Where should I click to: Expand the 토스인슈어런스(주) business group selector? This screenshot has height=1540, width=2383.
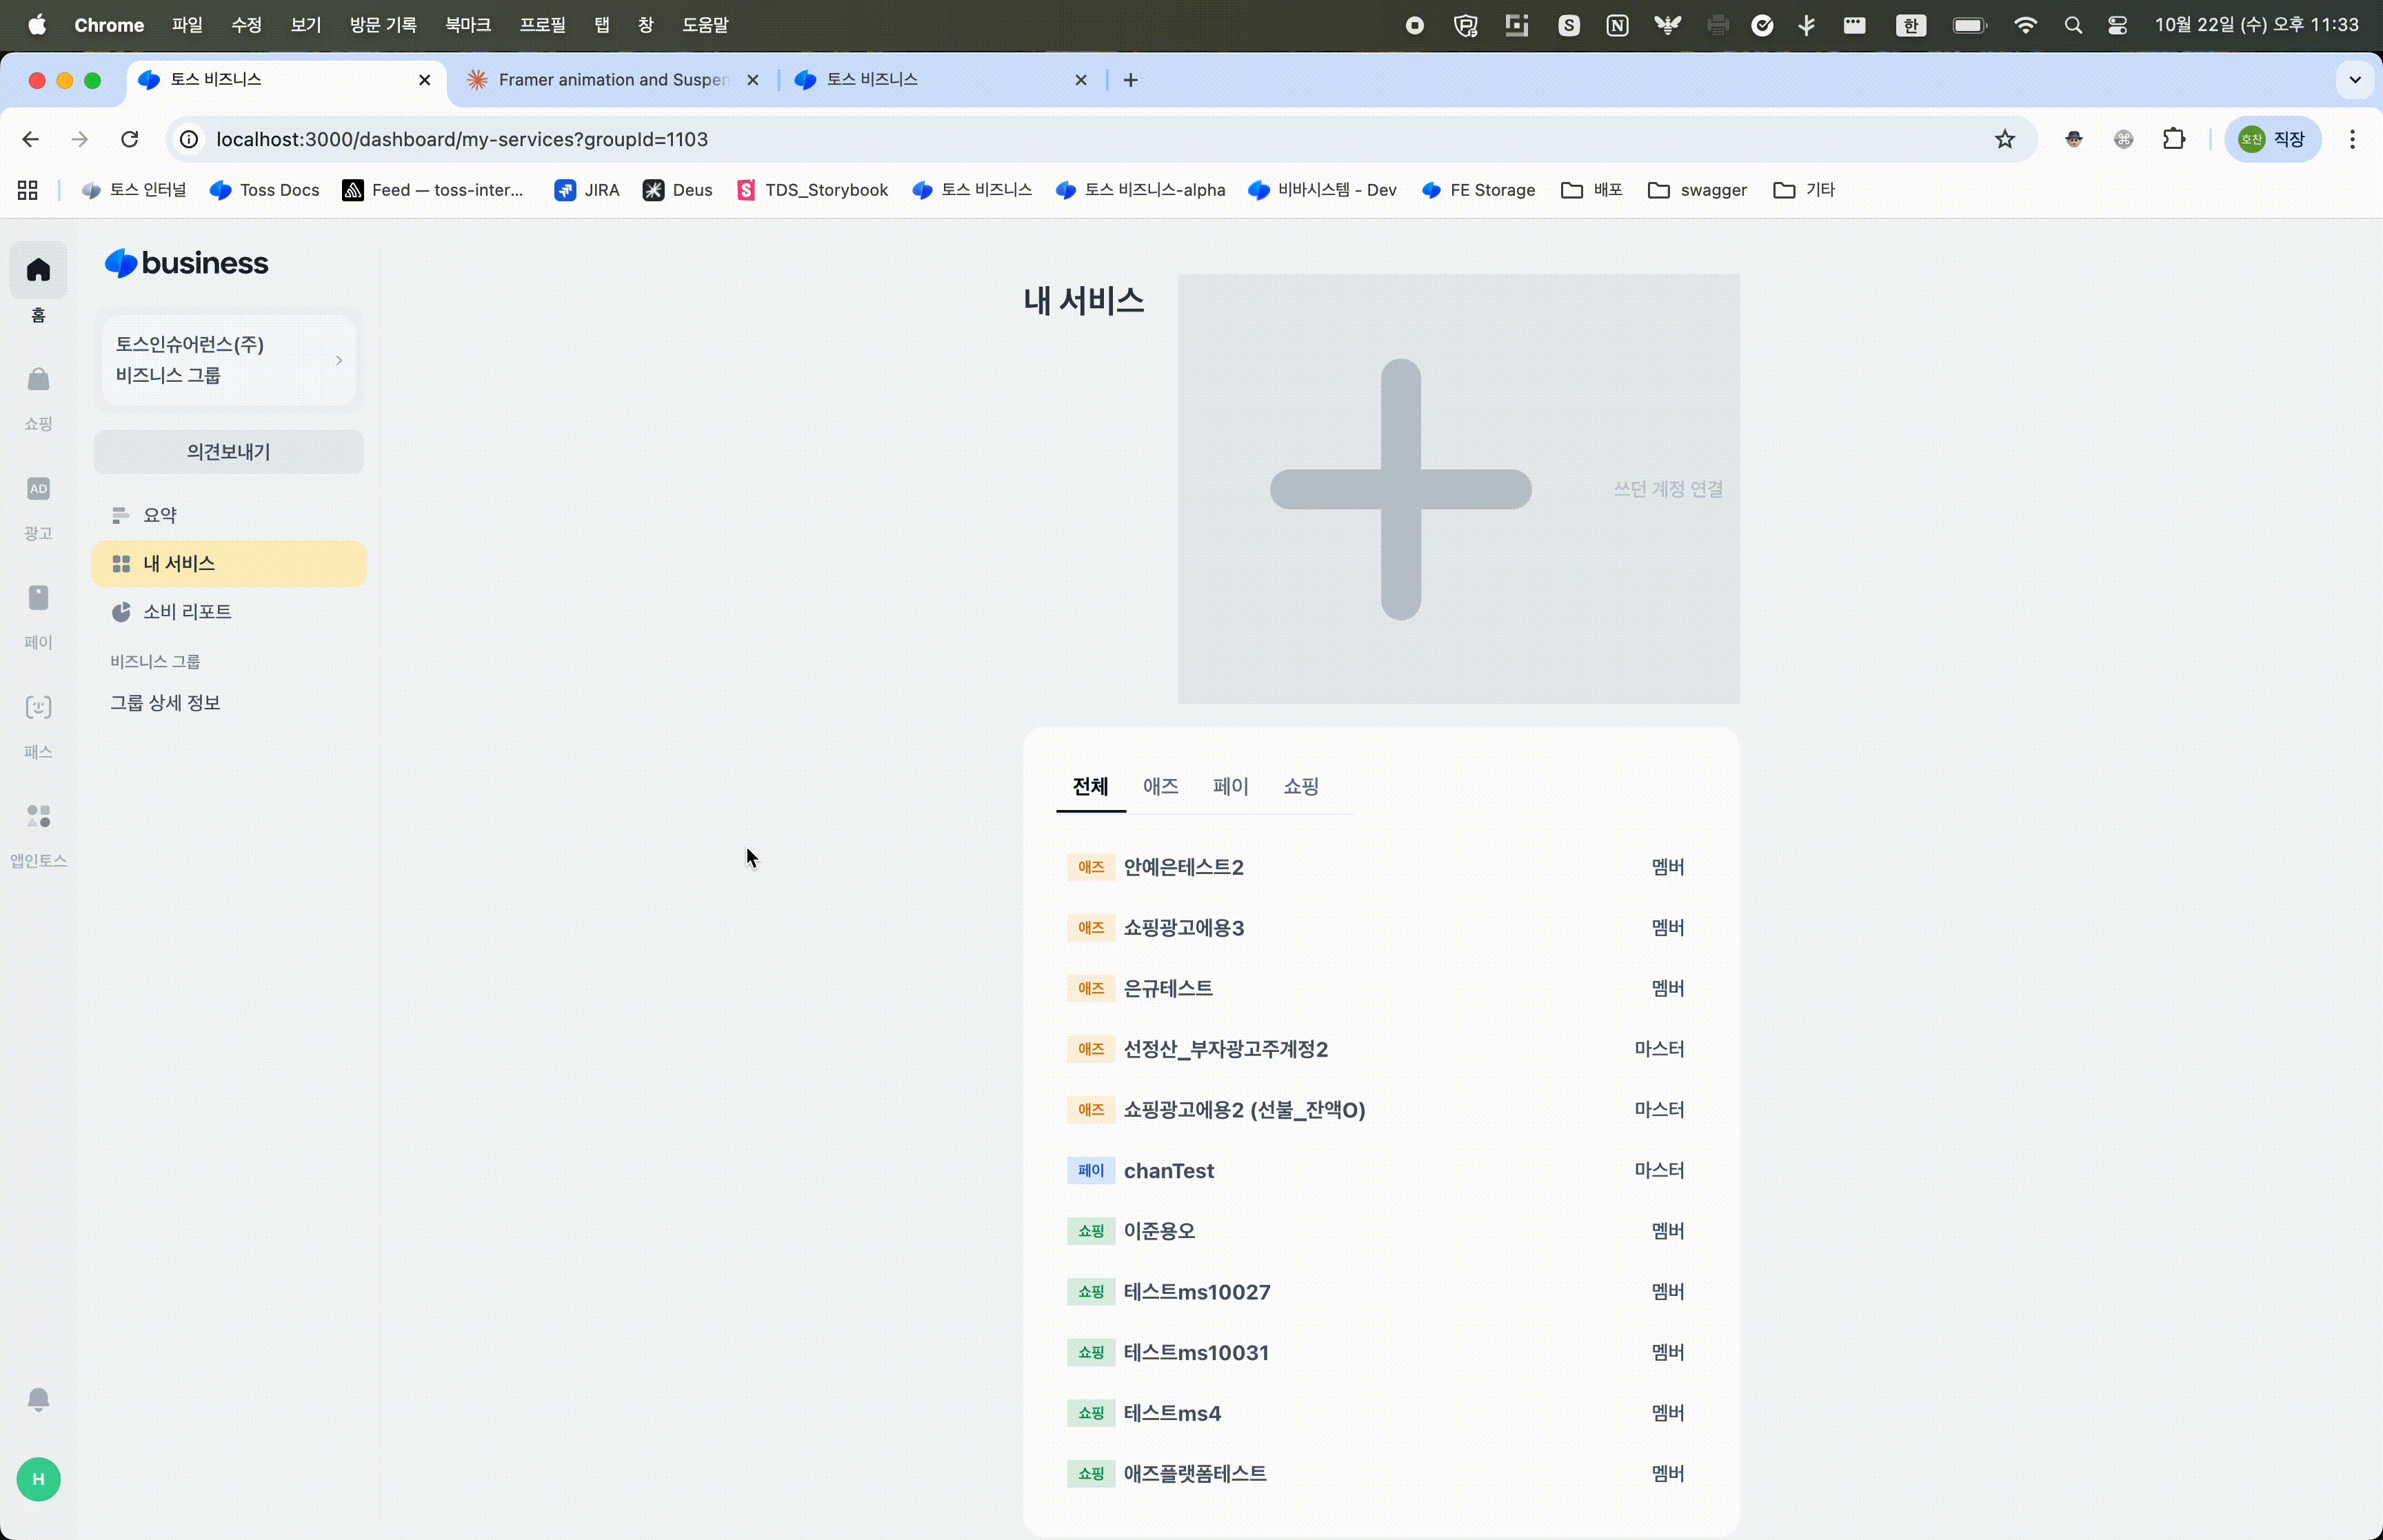[x=229, y=360]
